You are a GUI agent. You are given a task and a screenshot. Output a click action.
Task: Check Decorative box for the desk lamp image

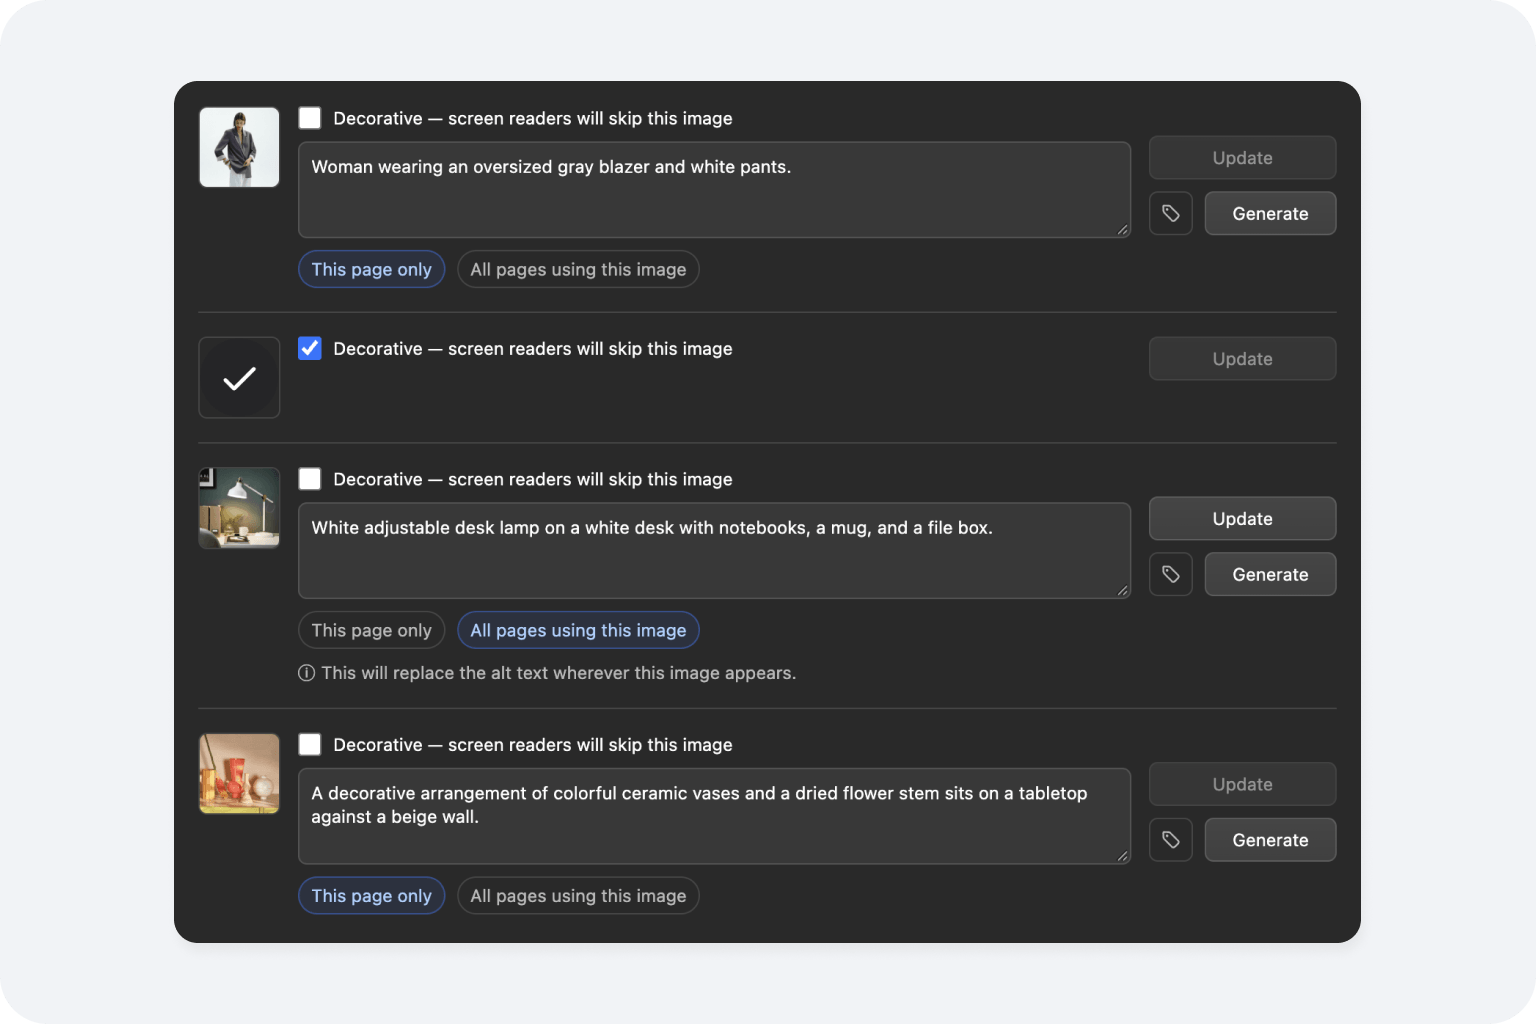(310, 479)
